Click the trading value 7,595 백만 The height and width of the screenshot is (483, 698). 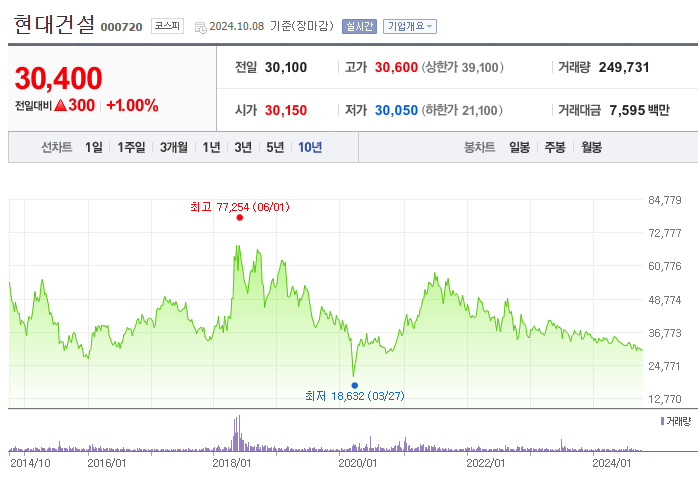pyautogui.click(x=639, y=110)
